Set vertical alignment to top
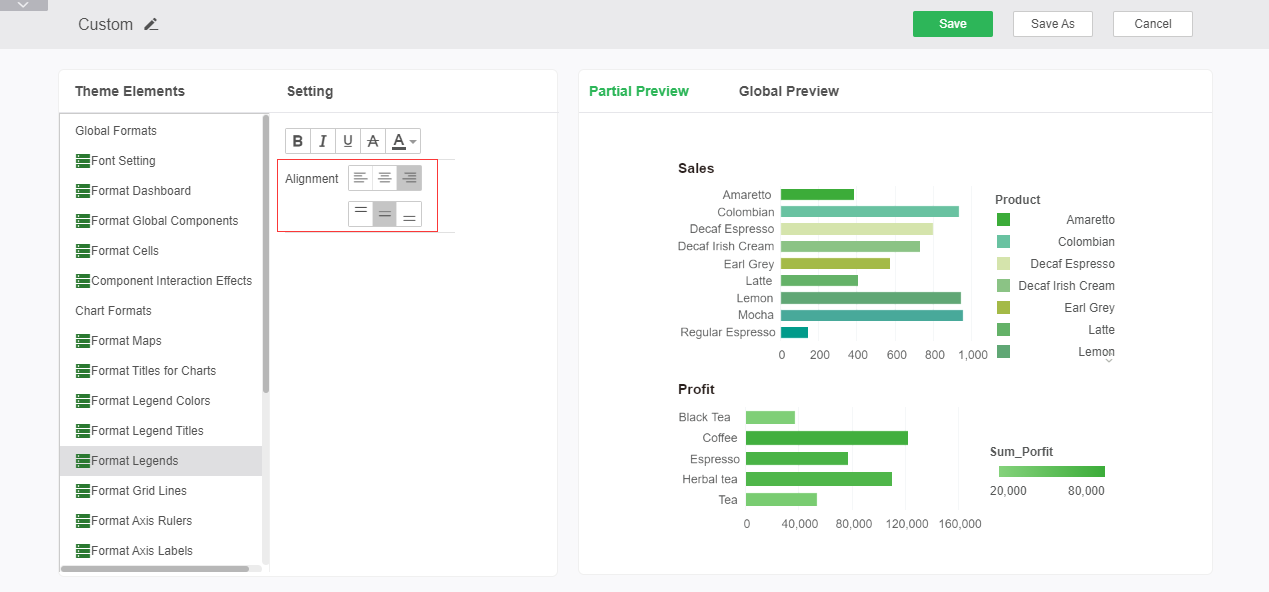This screenshot has height=592, width=1269. pyautogui.click(x=360, y=214)
